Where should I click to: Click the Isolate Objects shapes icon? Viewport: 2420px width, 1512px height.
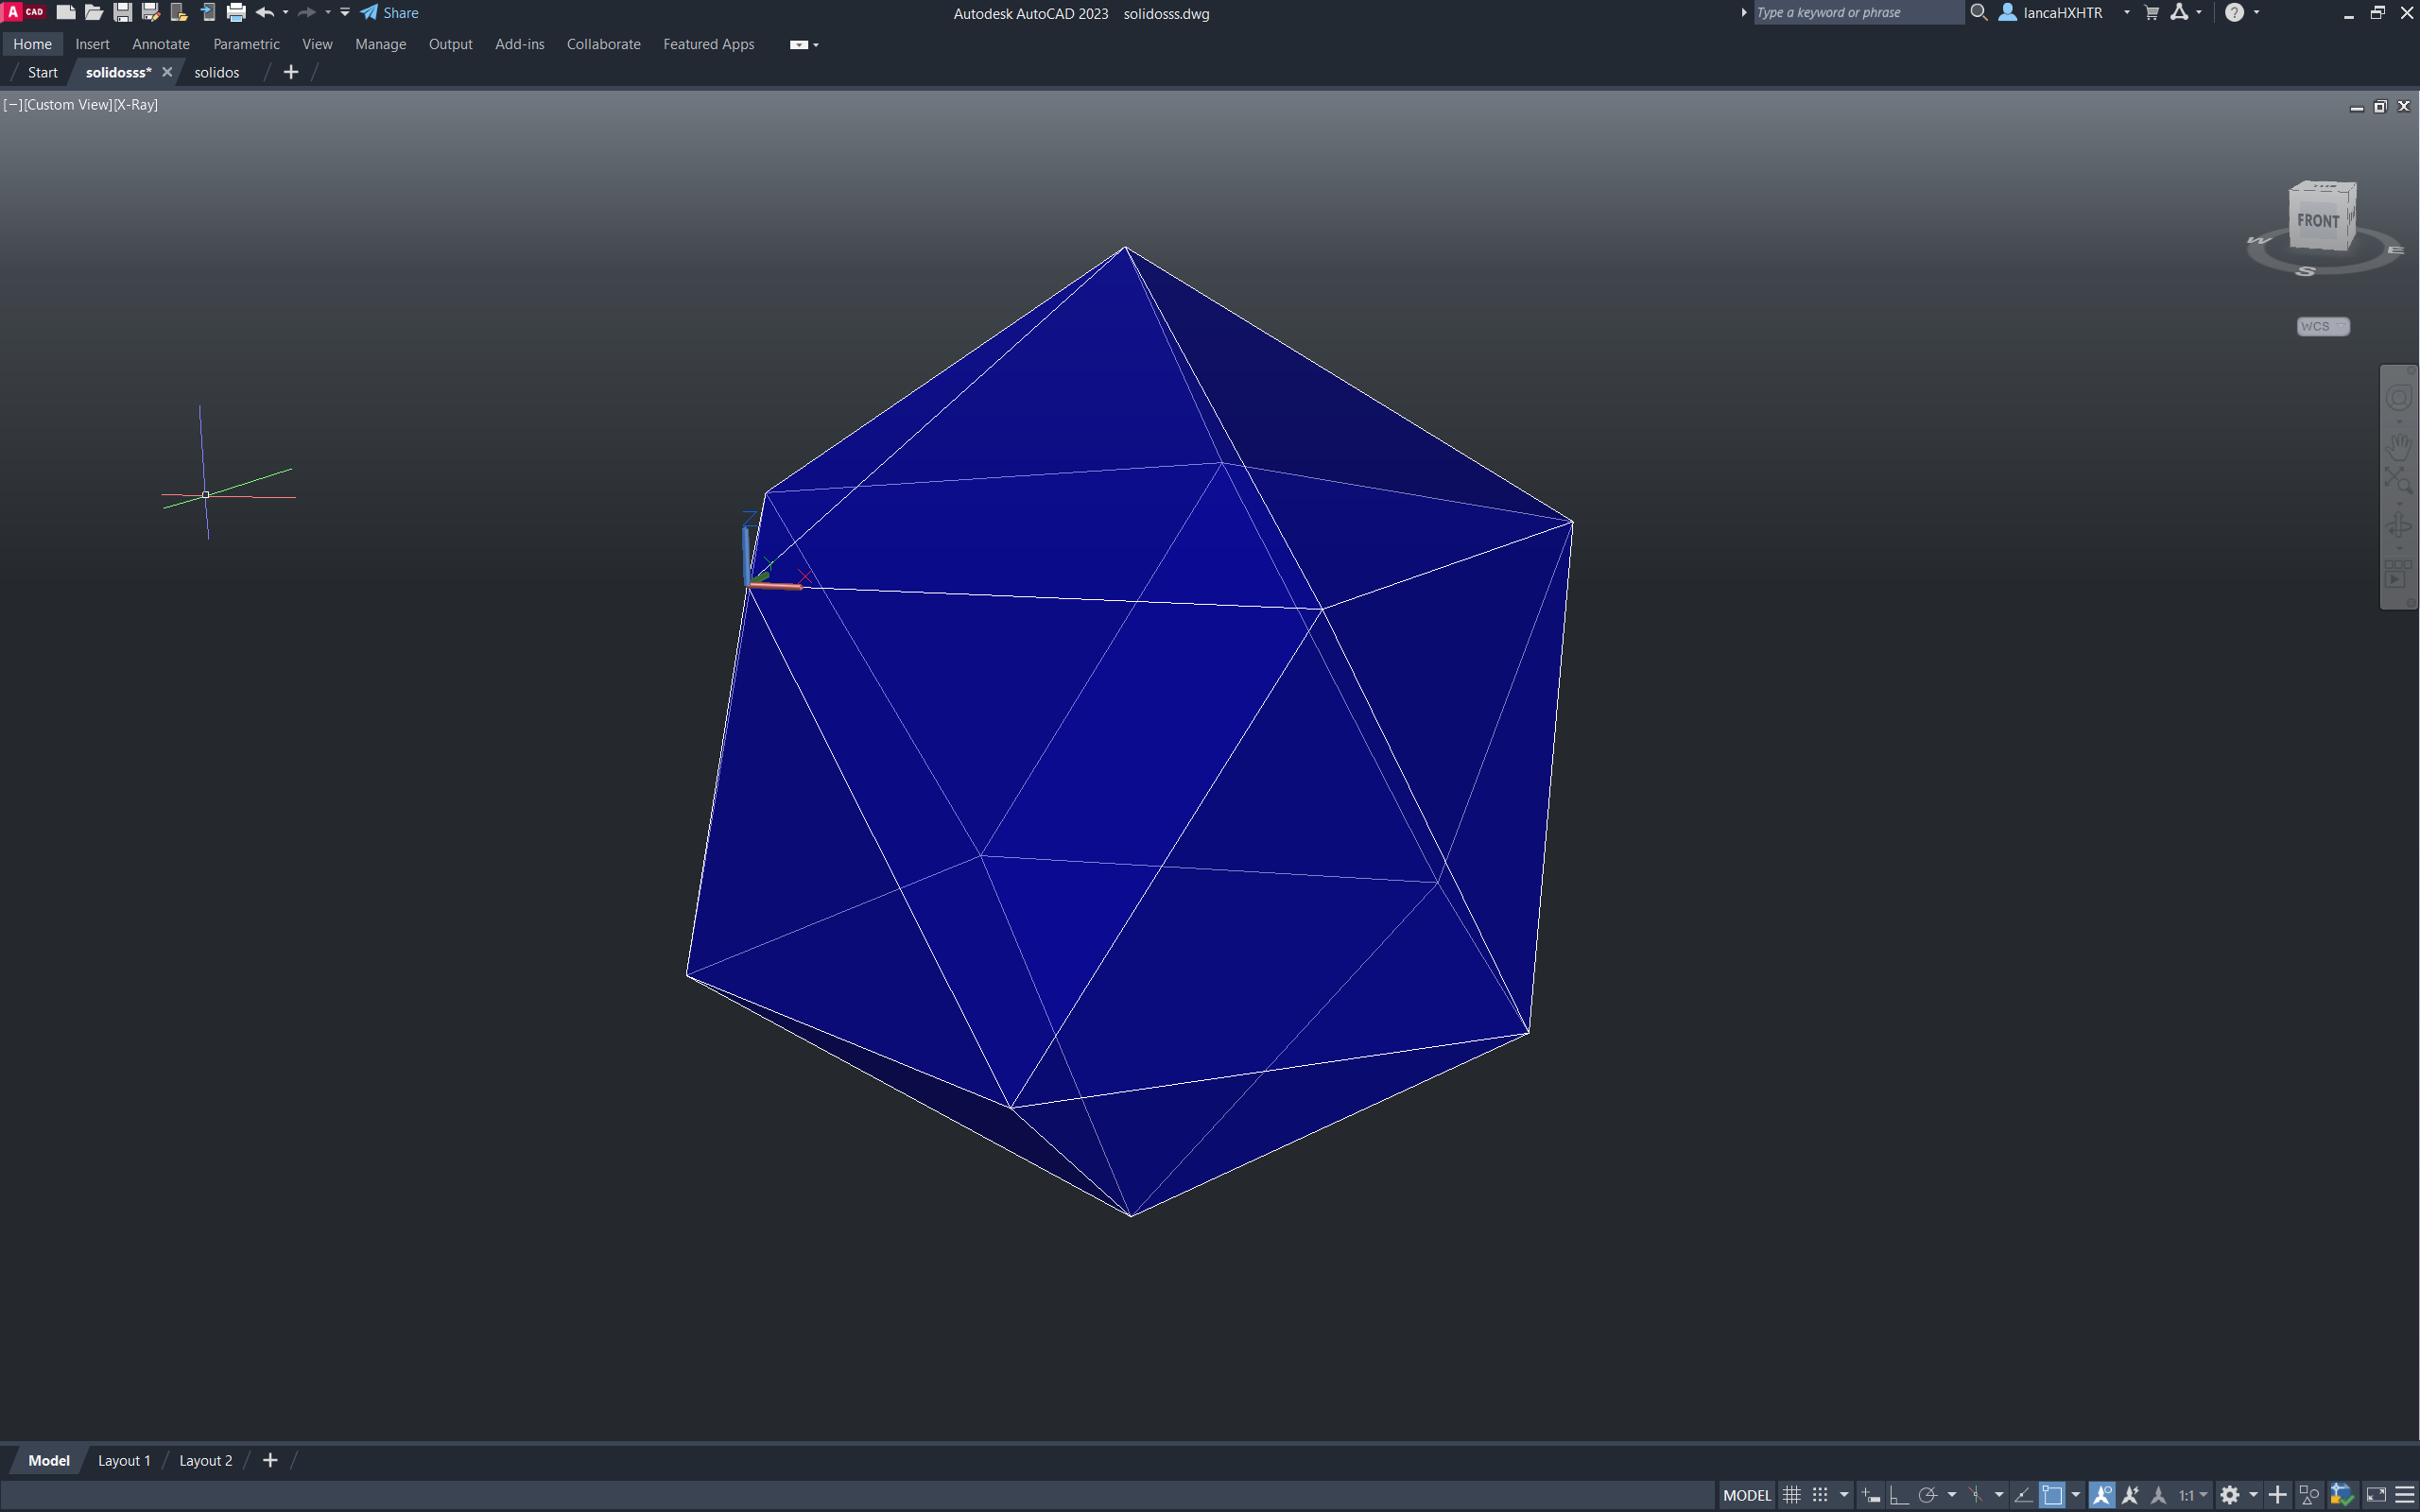point(2309,1495)
